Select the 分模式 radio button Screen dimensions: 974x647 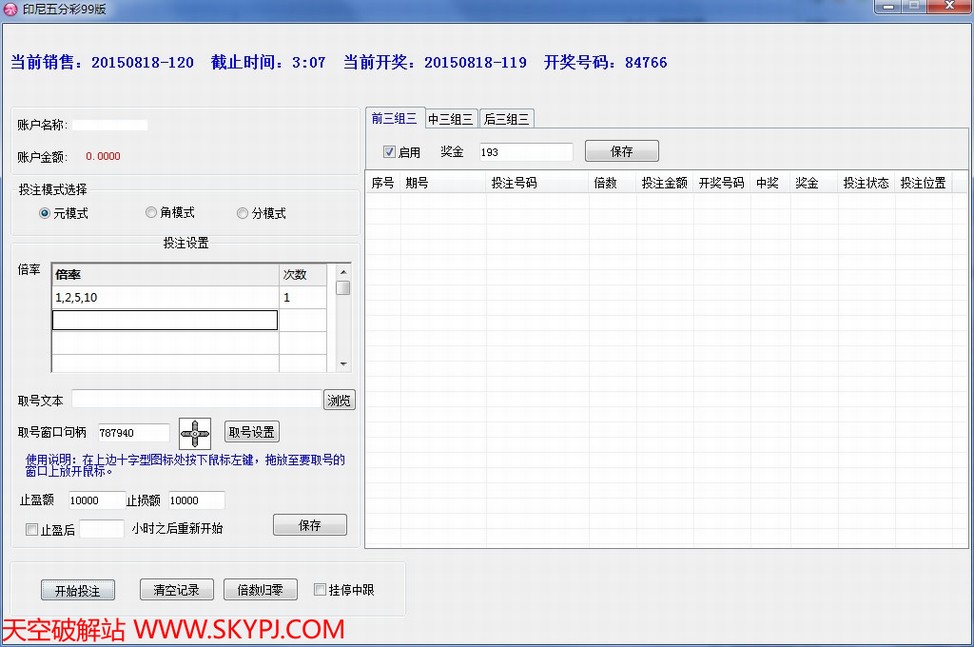pyautogui.click(x=243, y=213)
